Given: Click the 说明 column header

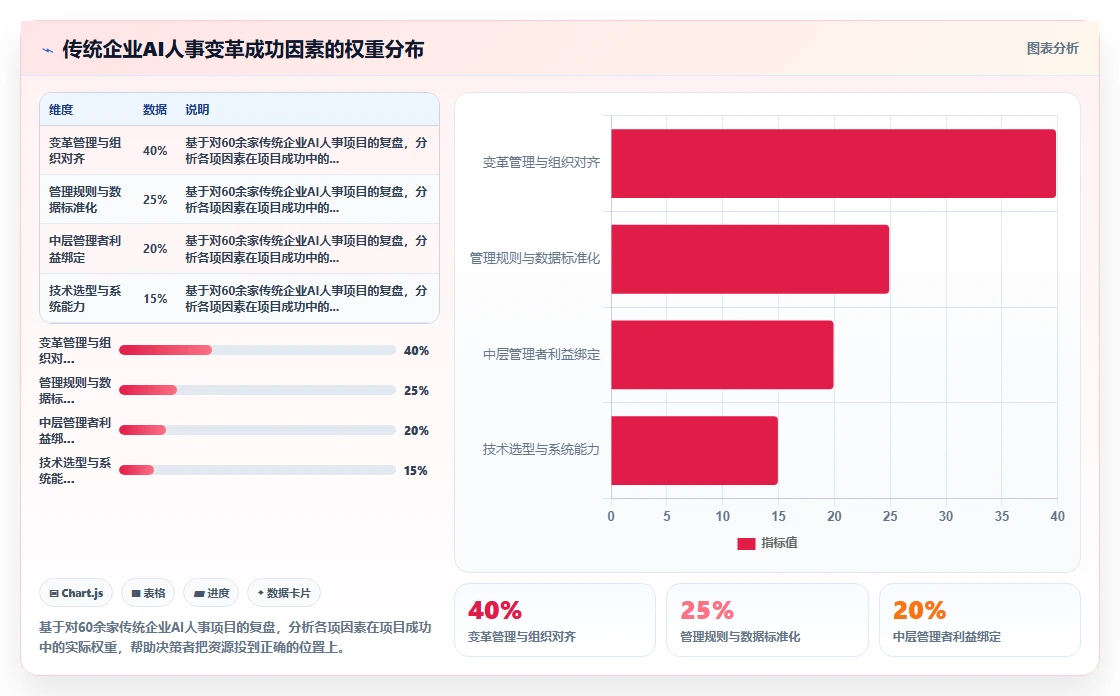Looking at the screenshot, I should (197, 110).
